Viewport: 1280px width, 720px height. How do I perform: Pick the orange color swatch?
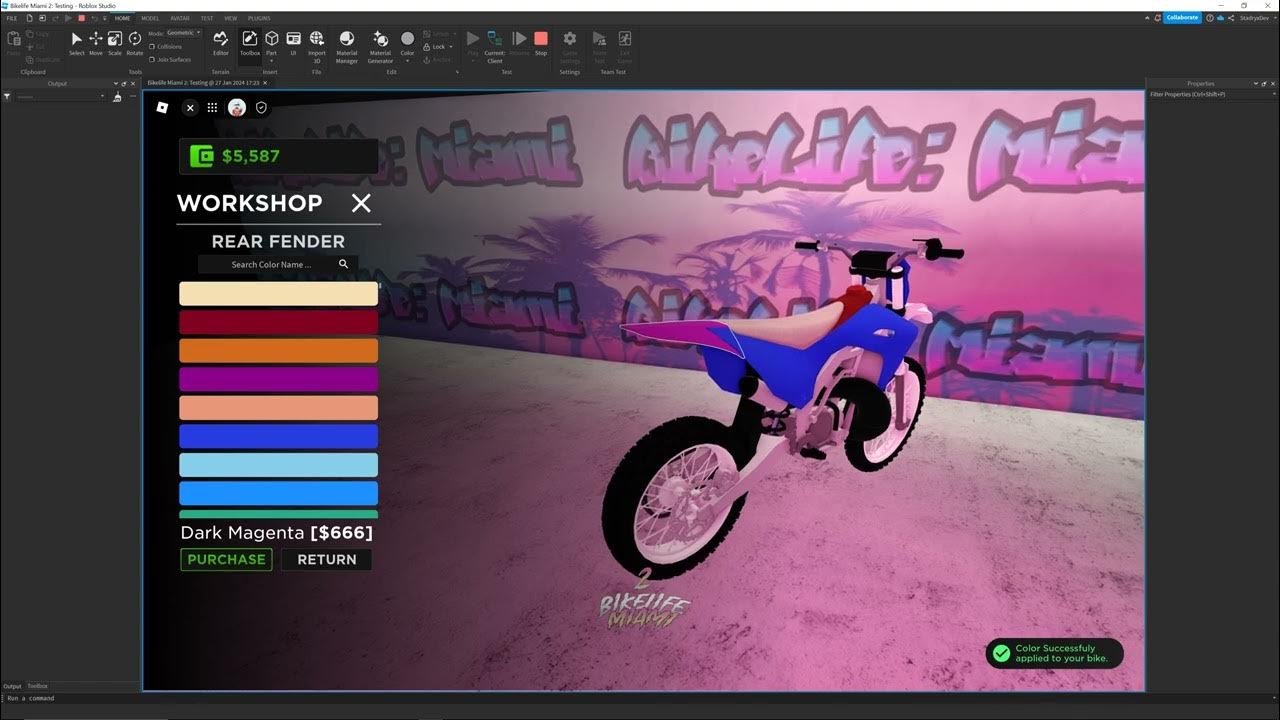pyautogui.click(x=278, y=350)
